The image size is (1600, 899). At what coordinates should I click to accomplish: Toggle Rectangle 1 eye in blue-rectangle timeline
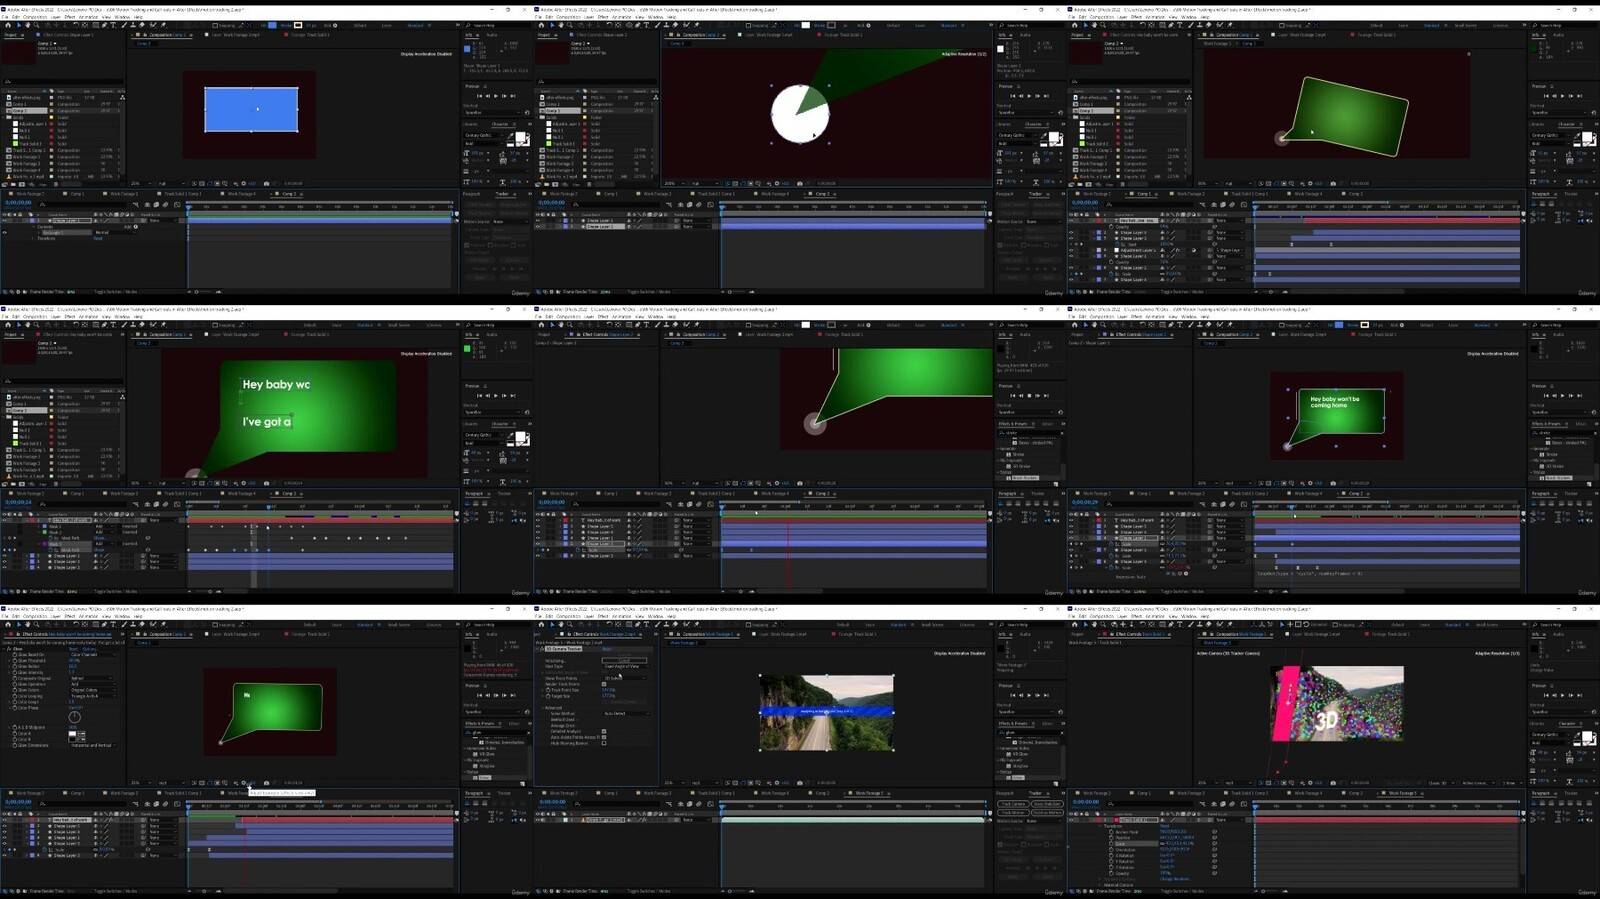[x=4, y=232]
